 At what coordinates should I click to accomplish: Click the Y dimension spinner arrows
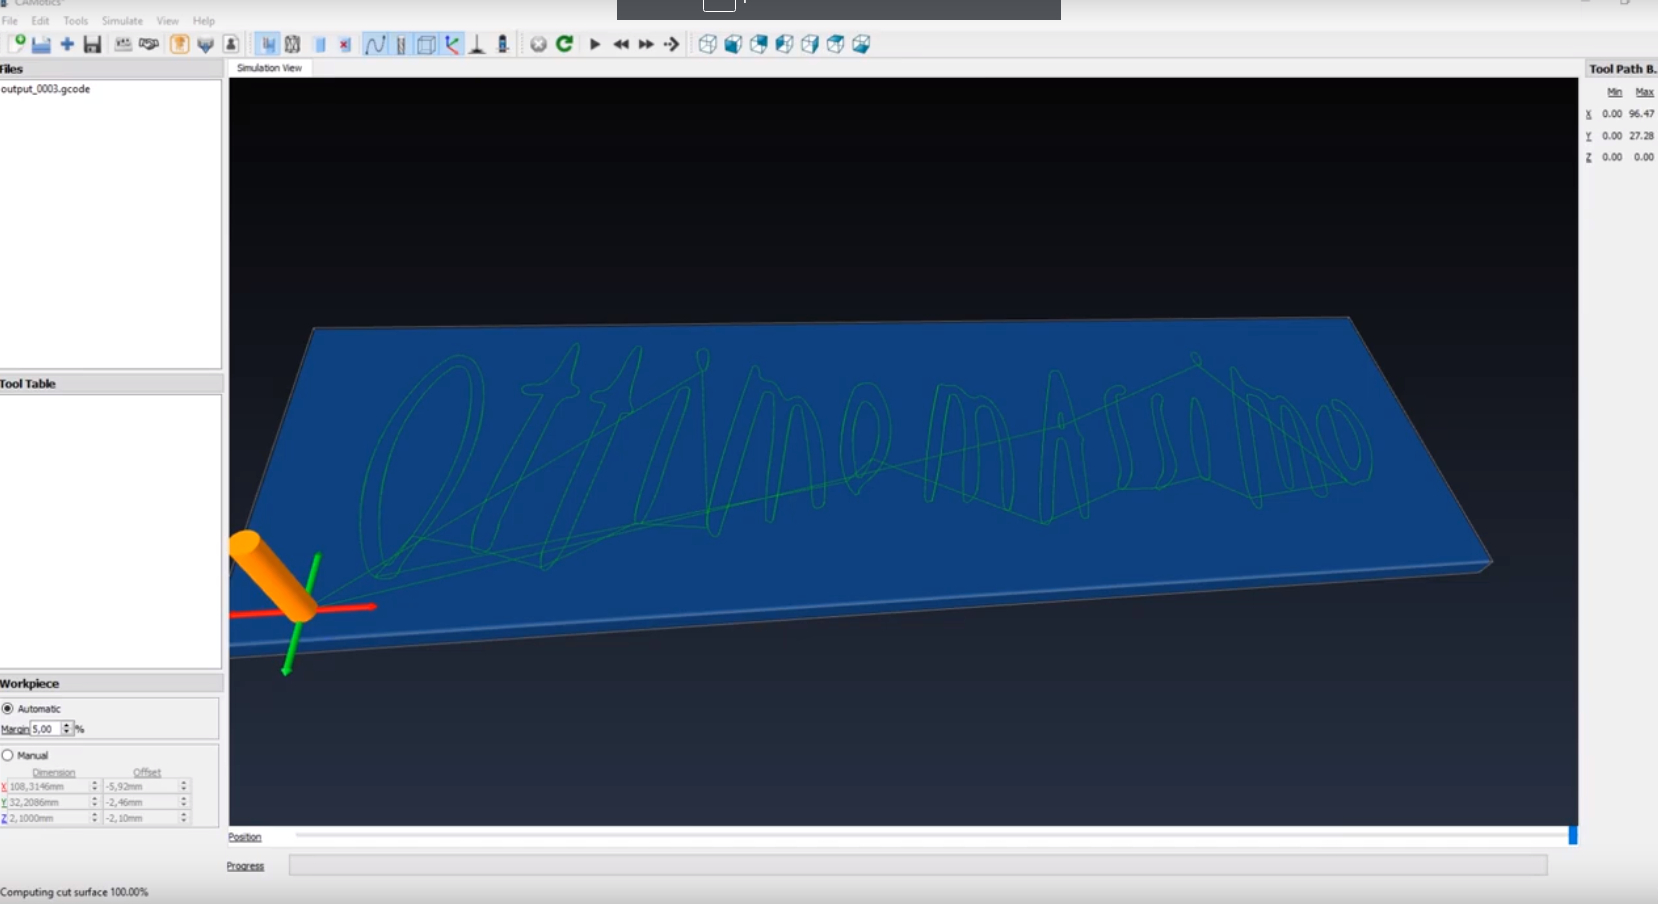(95, 802)
